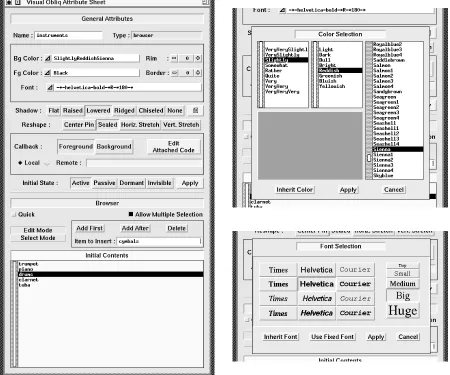Select the Background callback option

[114, 146]
